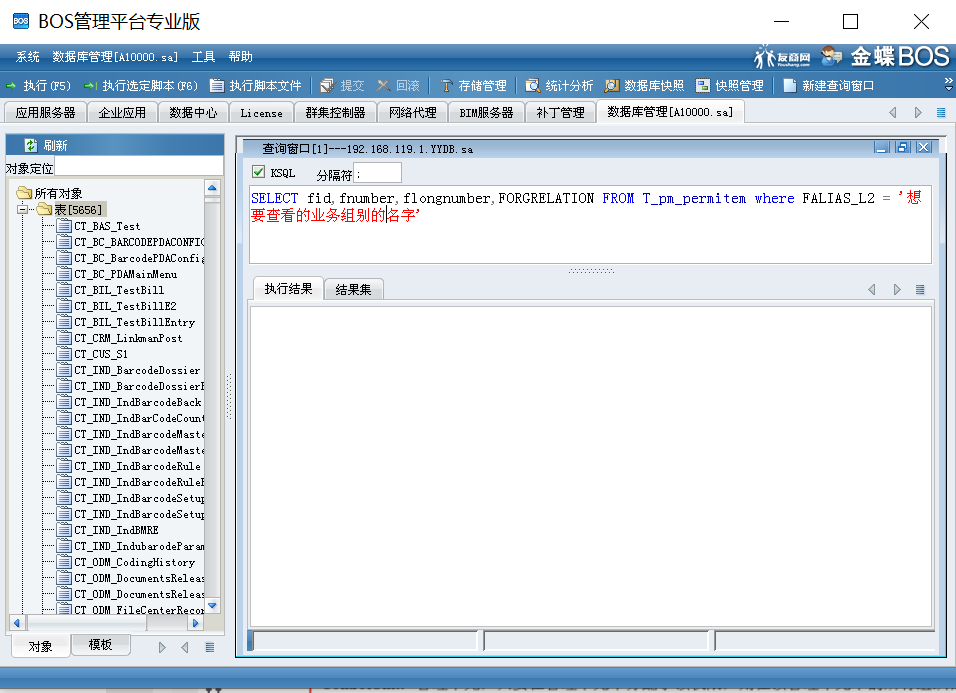The height and width of the screenshot is (693, 956).
Task: Toggle the KSQL checkbox
Action: (259, 172)
